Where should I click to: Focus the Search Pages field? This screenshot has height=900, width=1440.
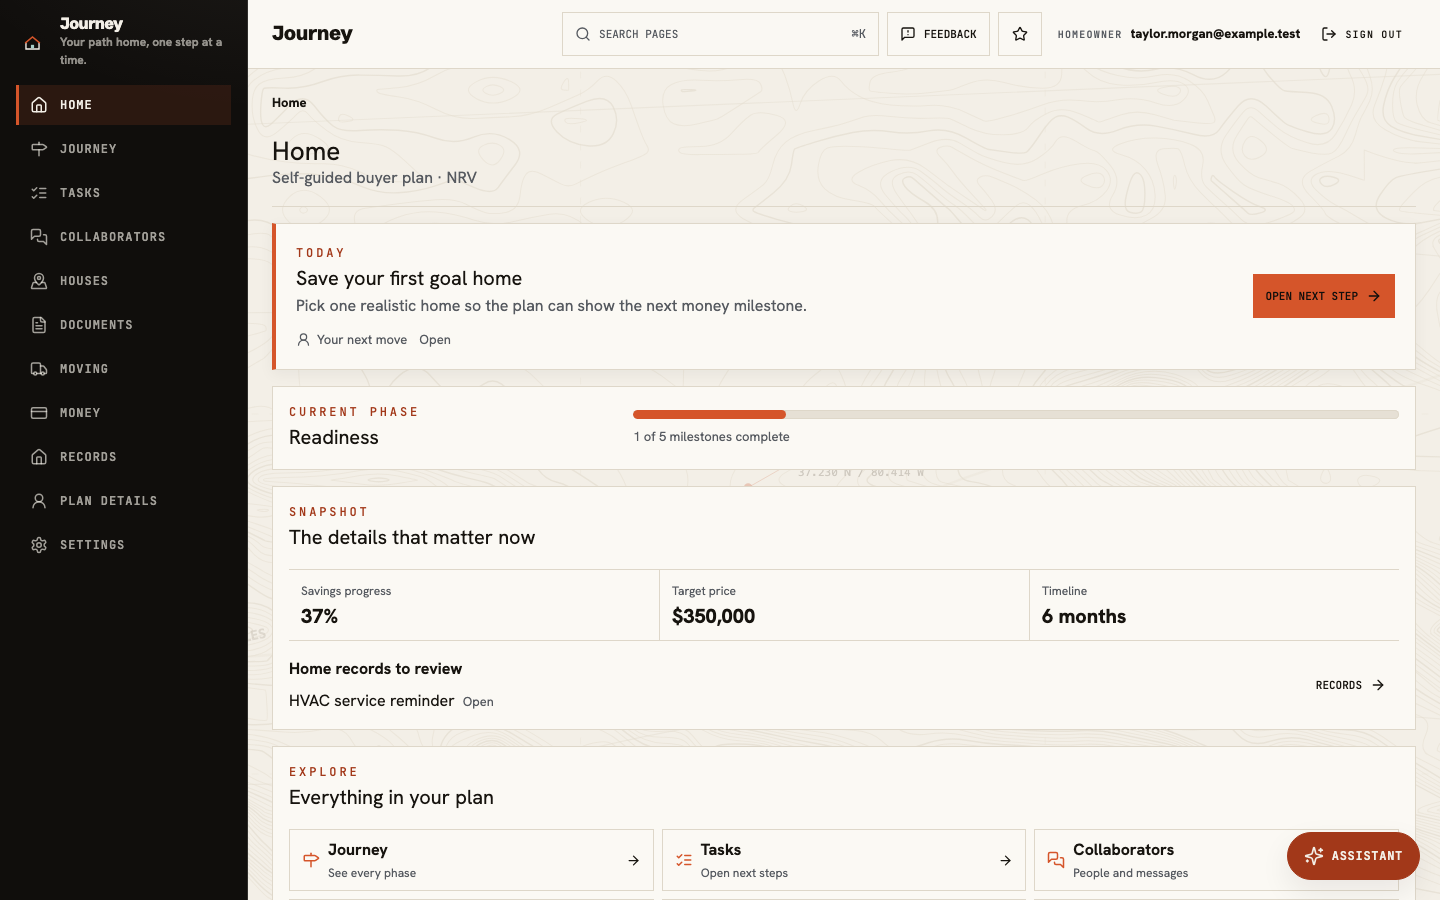[720, 34]
